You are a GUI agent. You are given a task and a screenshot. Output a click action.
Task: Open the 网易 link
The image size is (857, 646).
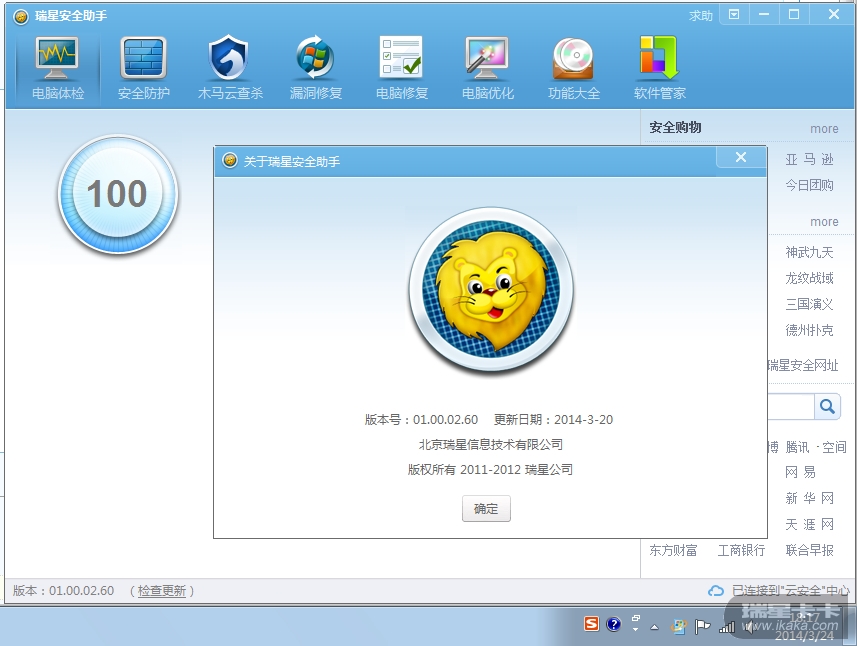pos(800,472)
